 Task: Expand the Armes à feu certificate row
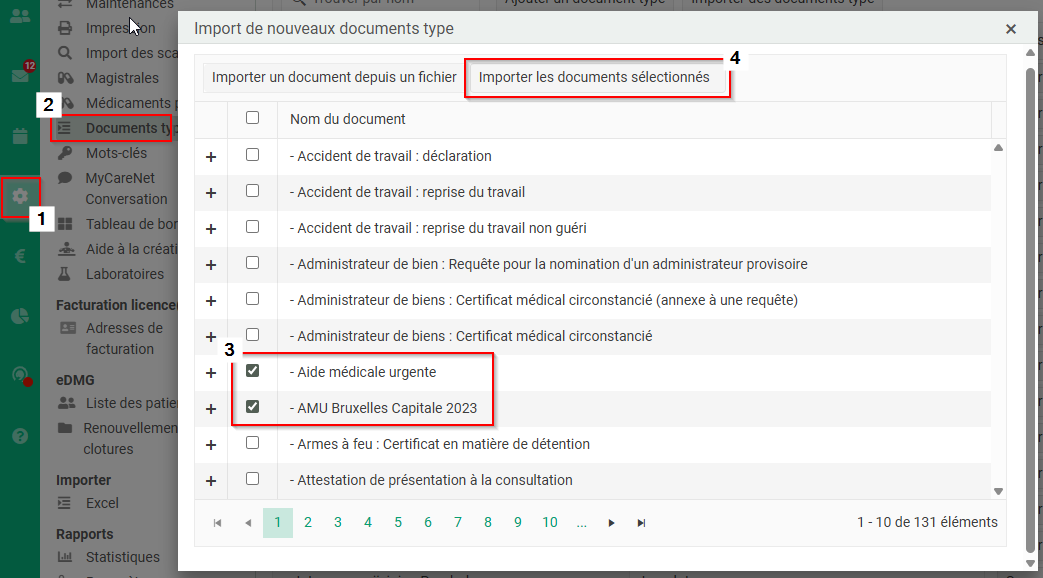click(211, 445)
